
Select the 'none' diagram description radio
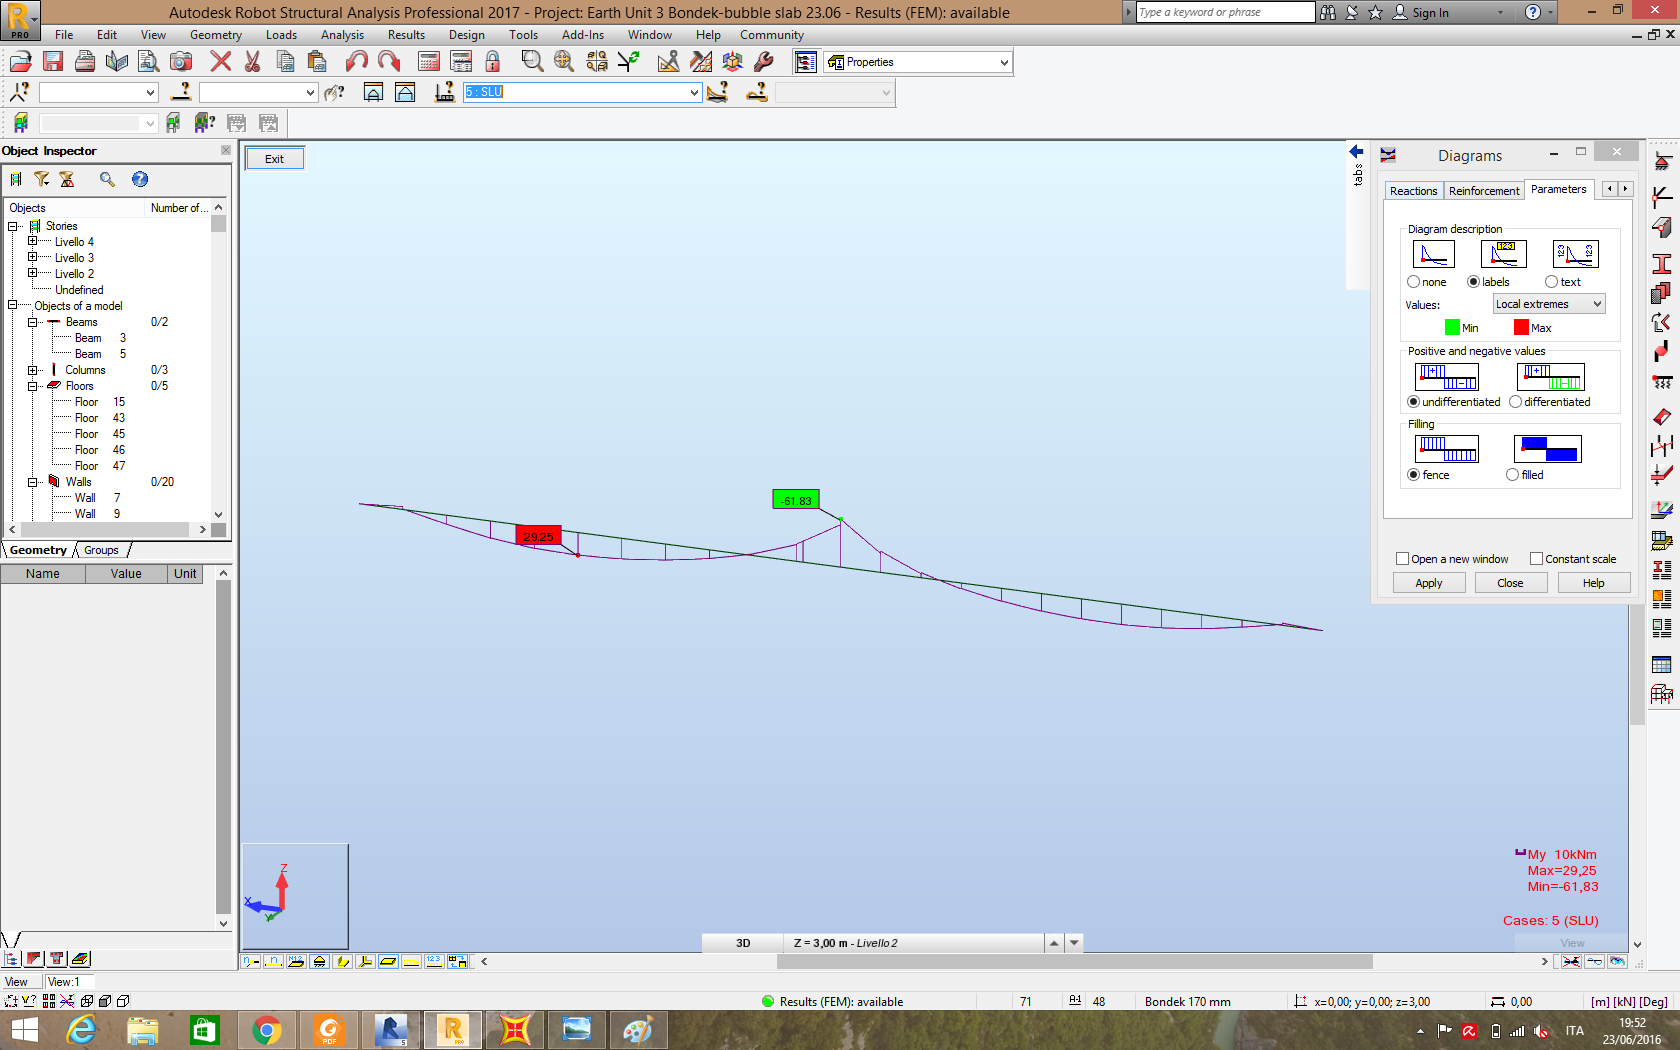click(1414, 282)
